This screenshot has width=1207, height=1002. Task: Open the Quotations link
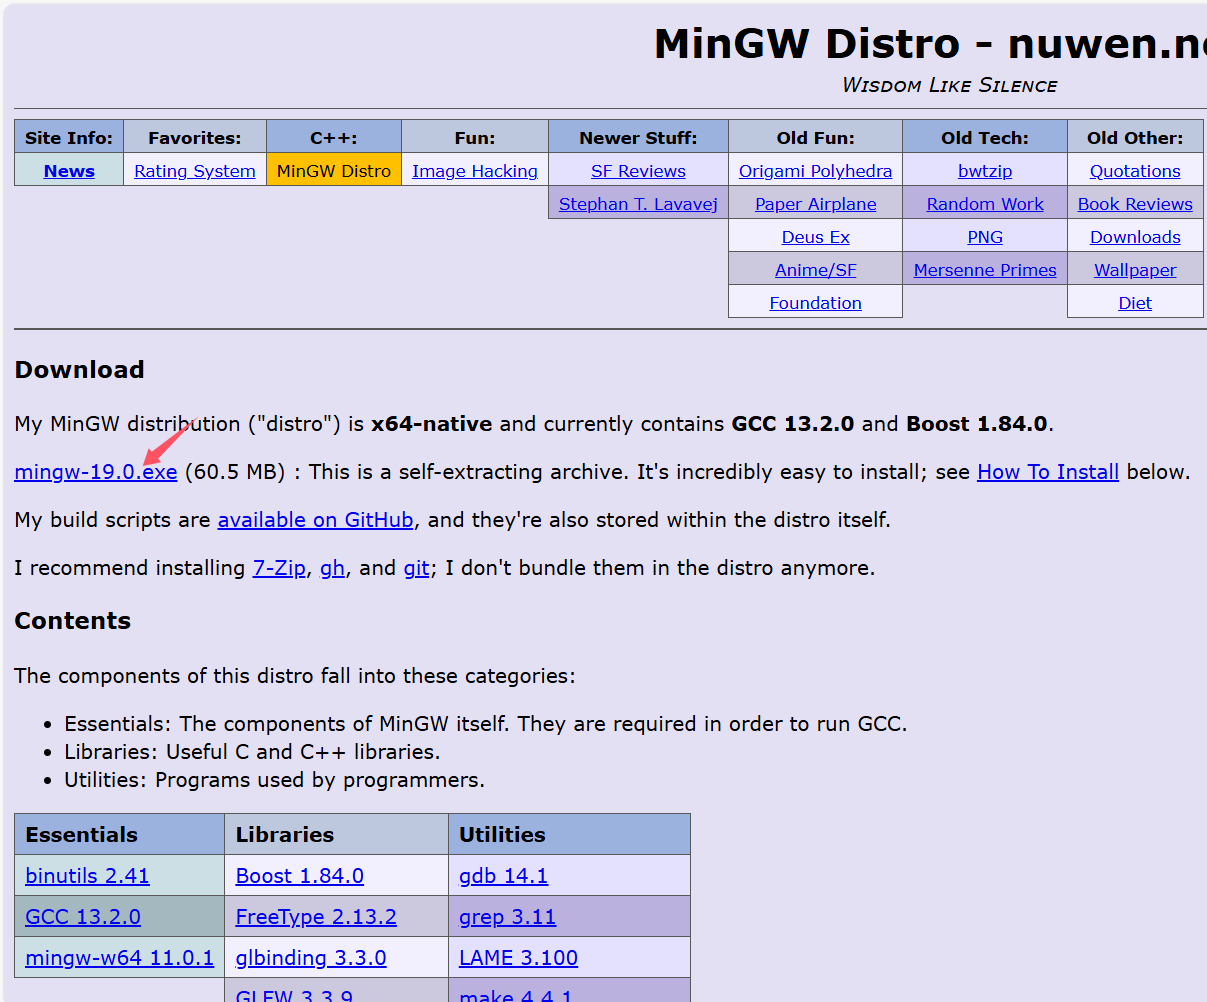[1135, 171]
